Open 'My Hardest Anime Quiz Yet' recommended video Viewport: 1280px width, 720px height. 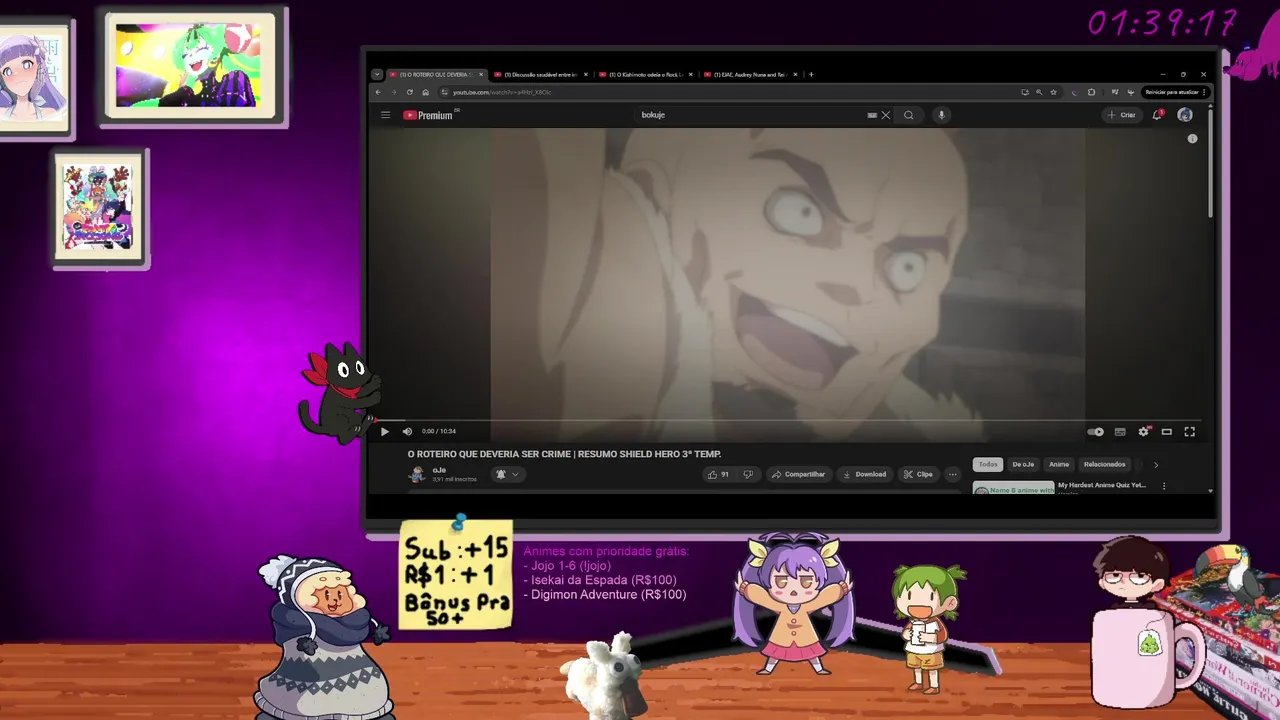(1102, 485)
